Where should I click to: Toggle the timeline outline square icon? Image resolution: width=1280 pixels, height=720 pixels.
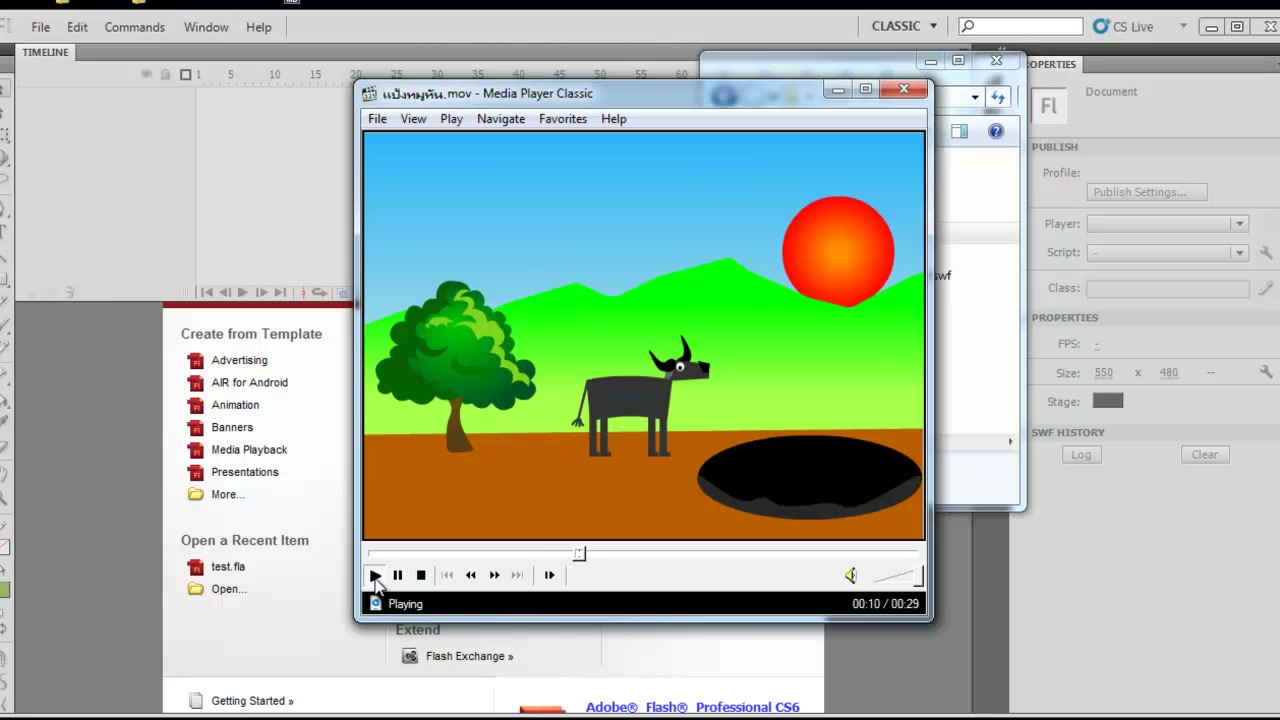[185, 74]
